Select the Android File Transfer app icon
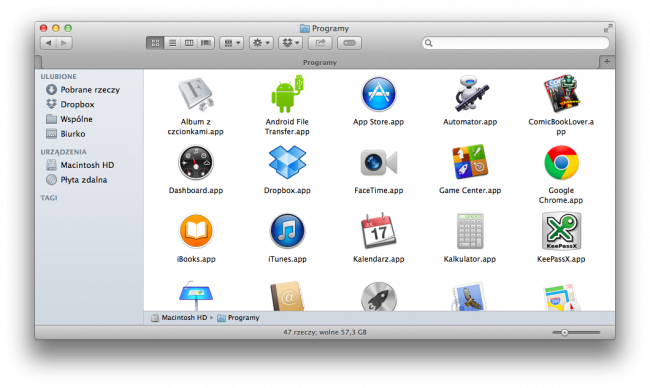Screen dimensions: 650x388 point(287,94)
